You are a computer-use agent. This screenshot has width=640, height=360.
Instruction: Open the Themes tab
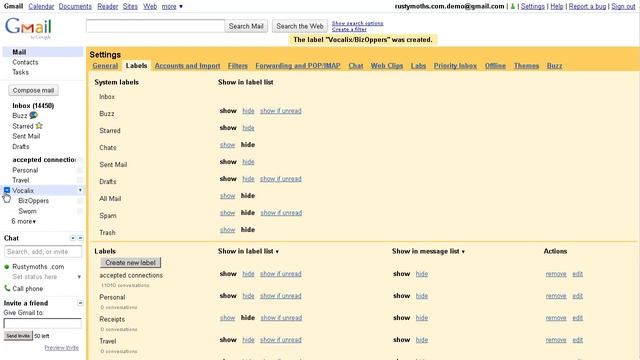pyautogui.click(x=526, y=66)
